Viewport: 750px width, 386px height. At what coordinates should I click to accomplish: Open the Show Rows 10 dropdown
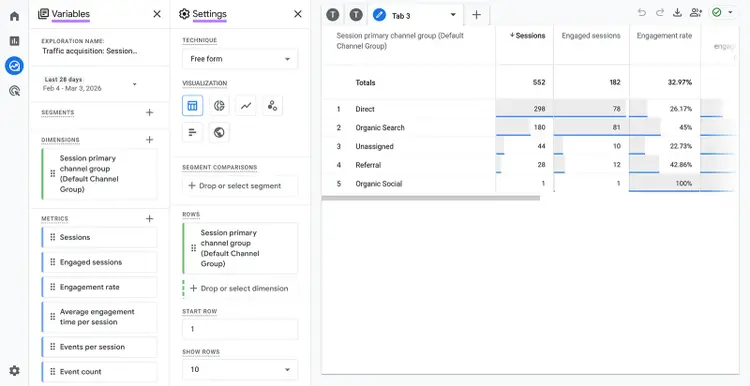(240, 369)
